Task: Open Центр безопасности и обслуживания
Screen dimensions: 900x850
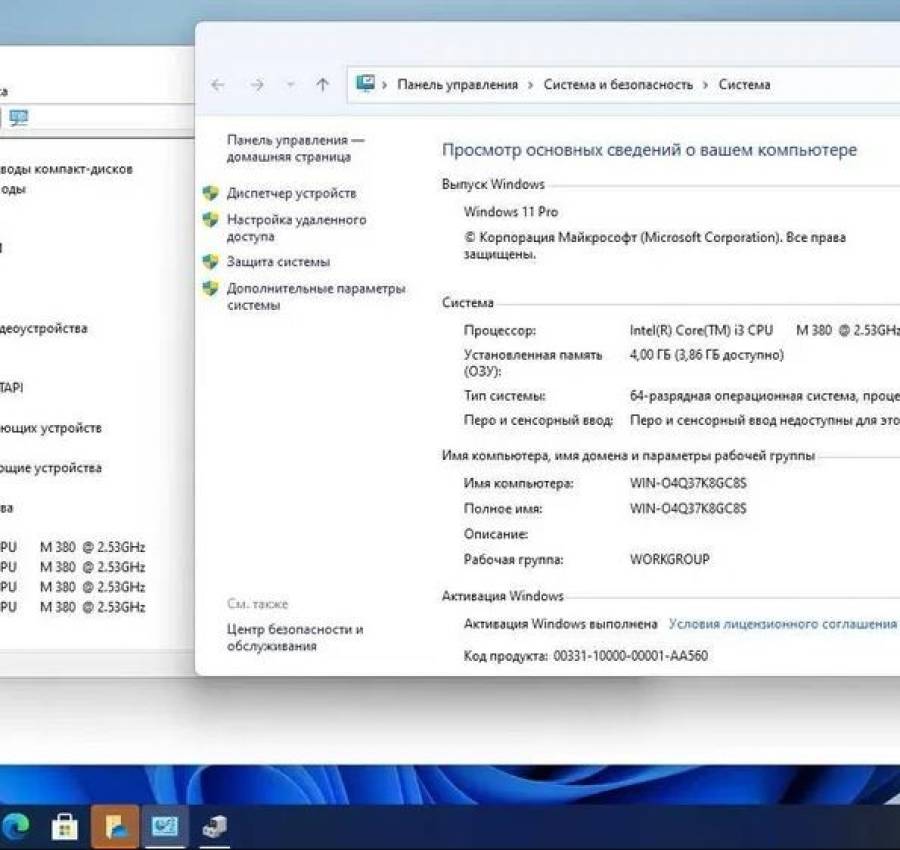Action: [295, 637]
